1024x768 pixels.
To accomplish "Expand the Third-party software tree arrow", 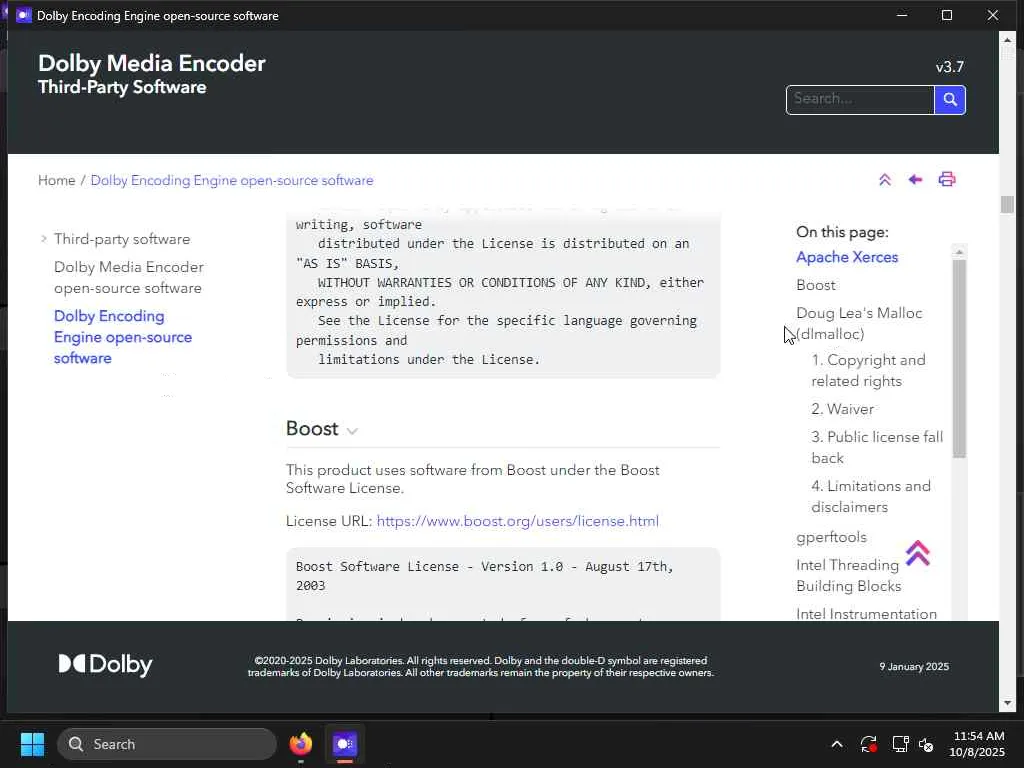I will 44,239.
